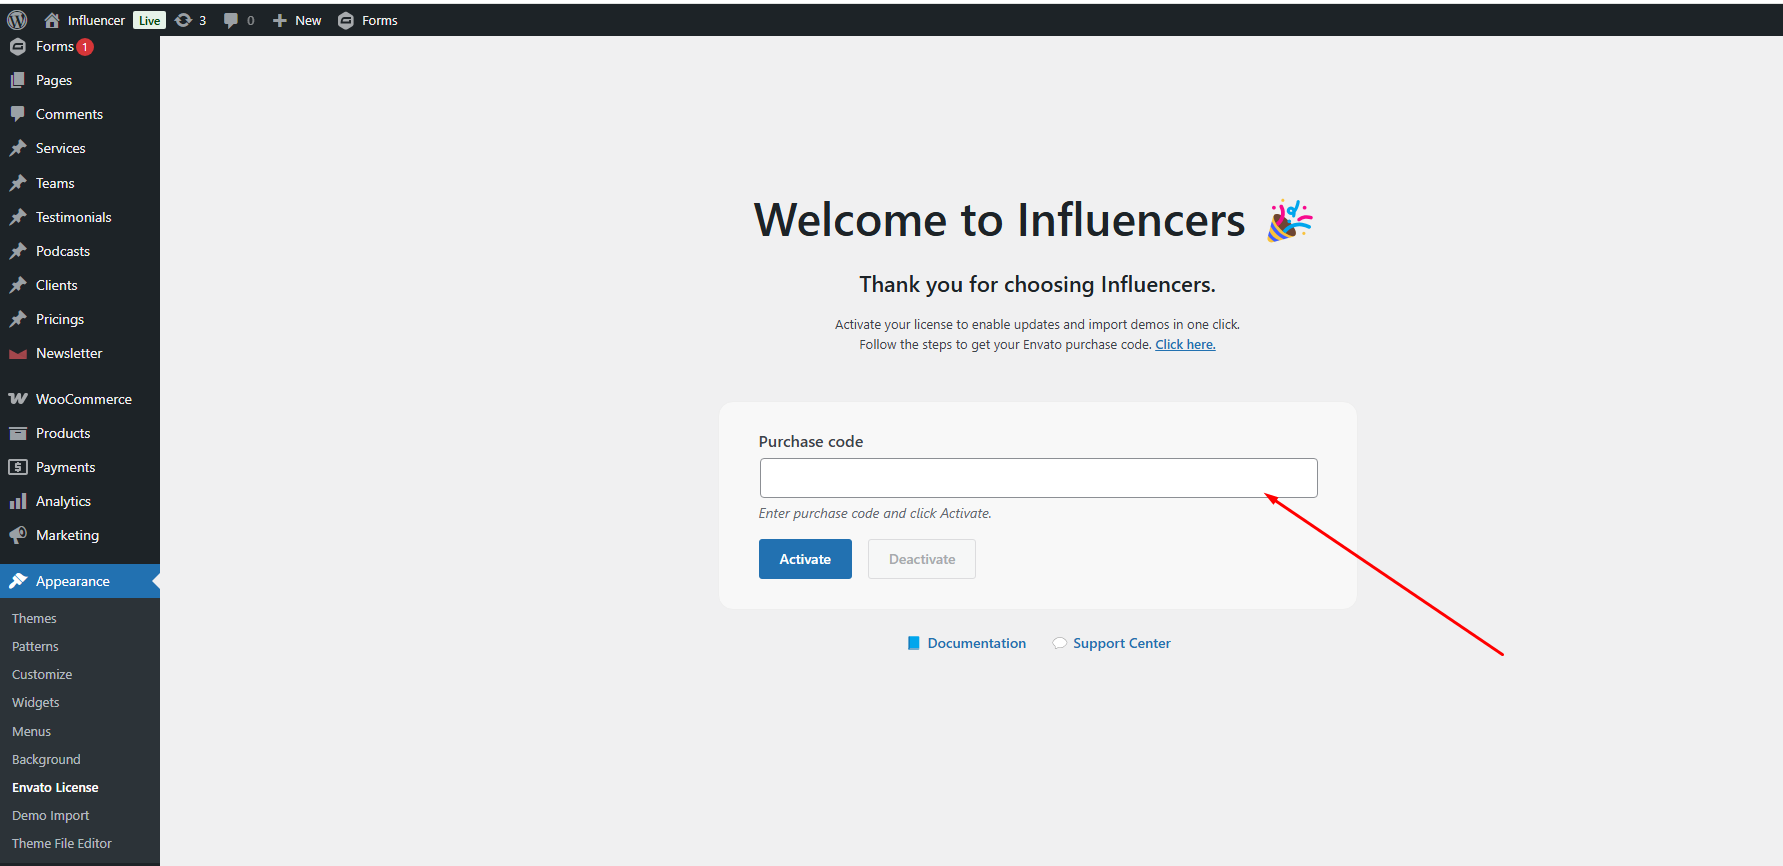
Task: Click the Activate button
Action: pyautogui.click(x=804, y=558)
